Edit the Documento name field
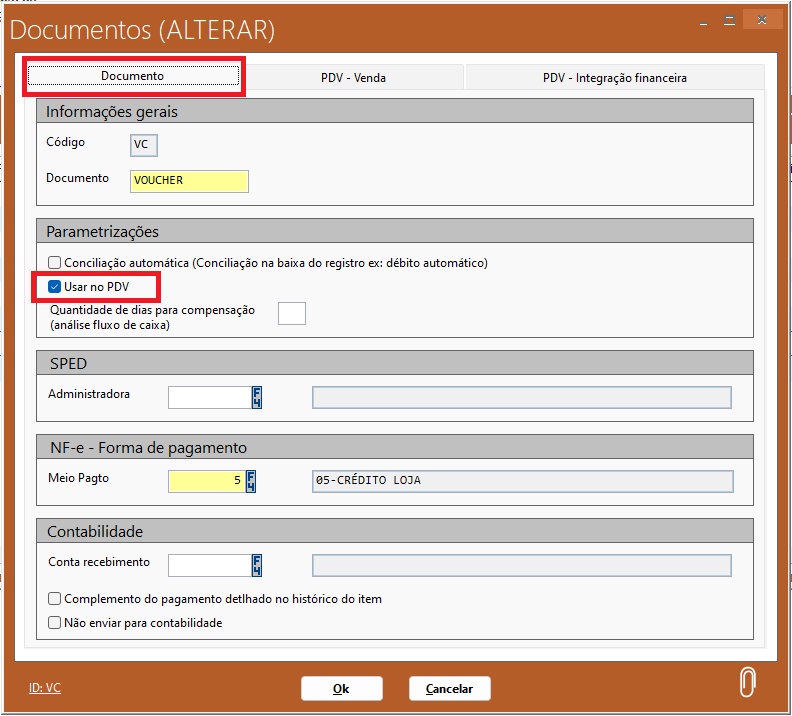792x716 pixels. coord(189,181)
